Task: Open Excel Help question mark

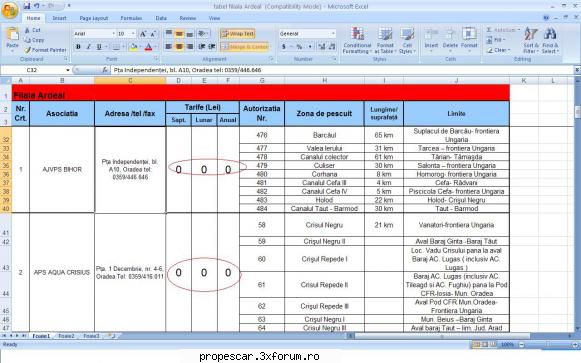Action: pos(546,18)
